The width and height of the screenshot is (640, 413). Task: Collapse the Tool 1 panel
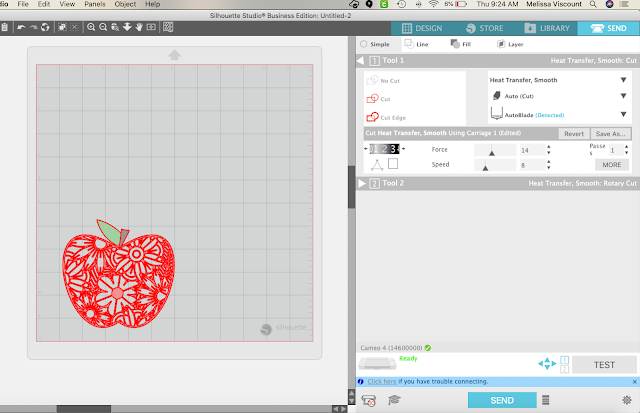(x=360, y=60)
